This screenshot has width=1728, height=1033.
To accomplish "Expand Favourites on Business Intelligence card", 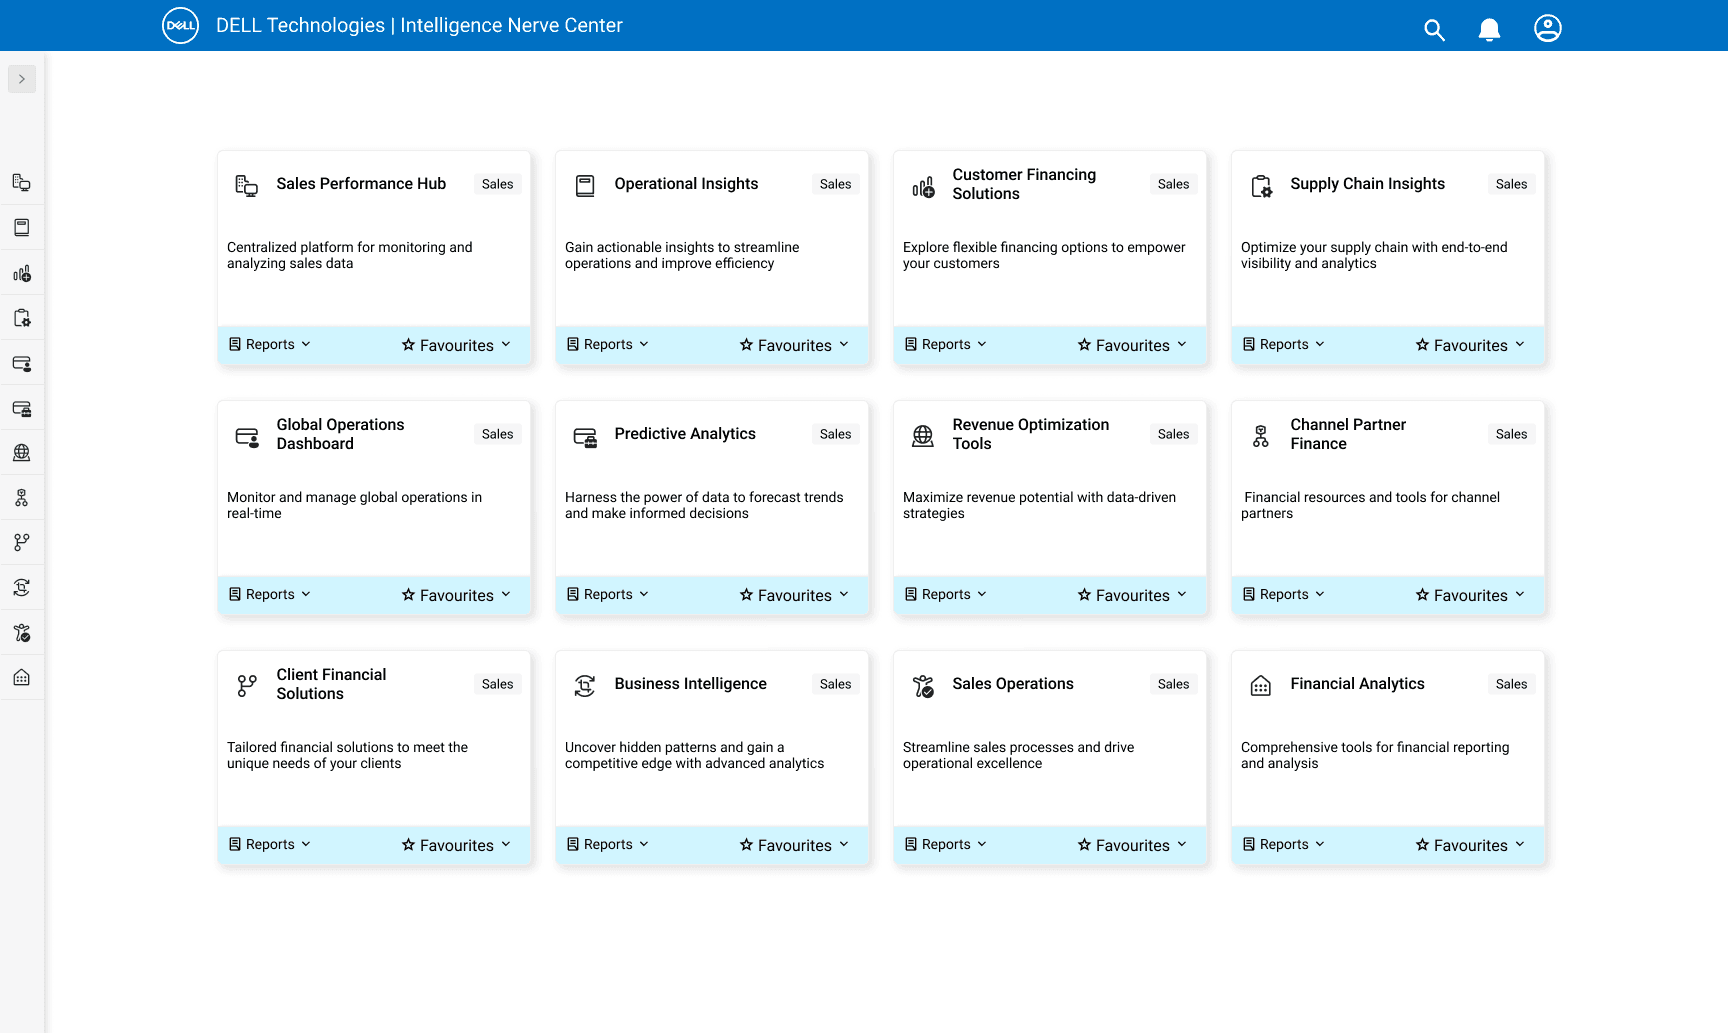I will pos(795,845).
